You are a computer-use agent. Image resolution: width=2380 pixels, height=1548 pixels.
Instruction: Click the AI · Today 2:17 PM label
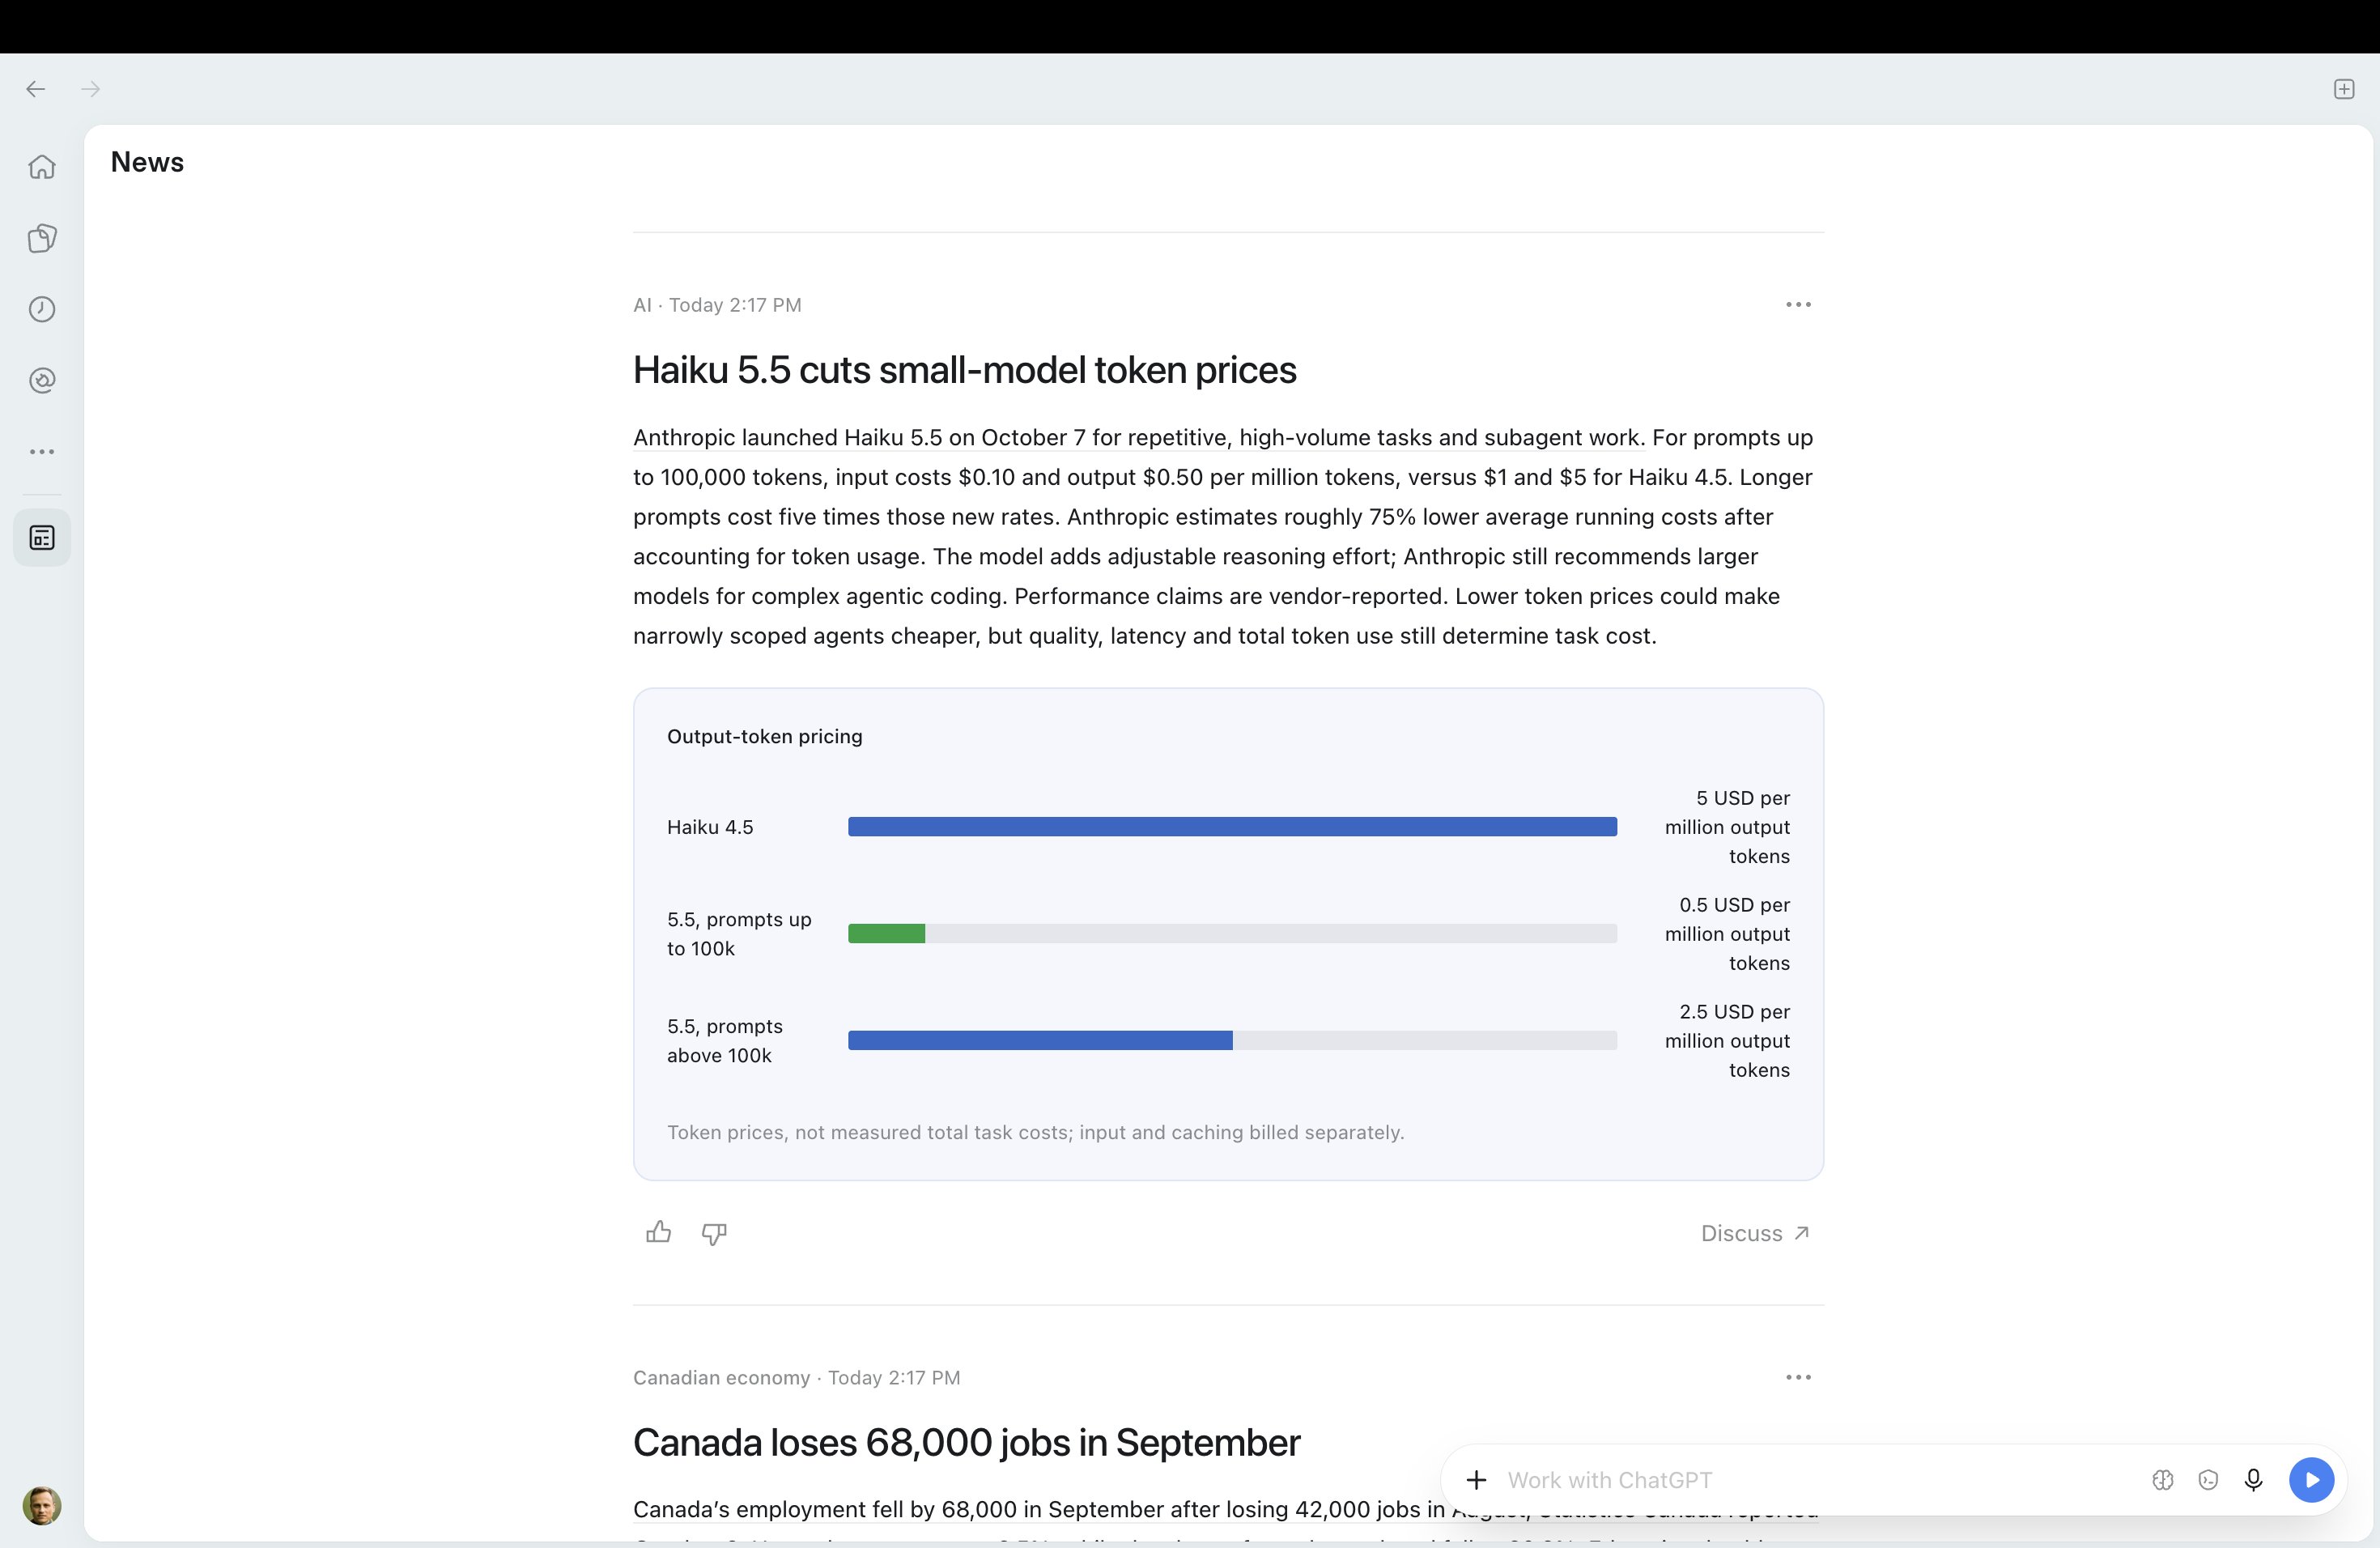pos(717,305)
